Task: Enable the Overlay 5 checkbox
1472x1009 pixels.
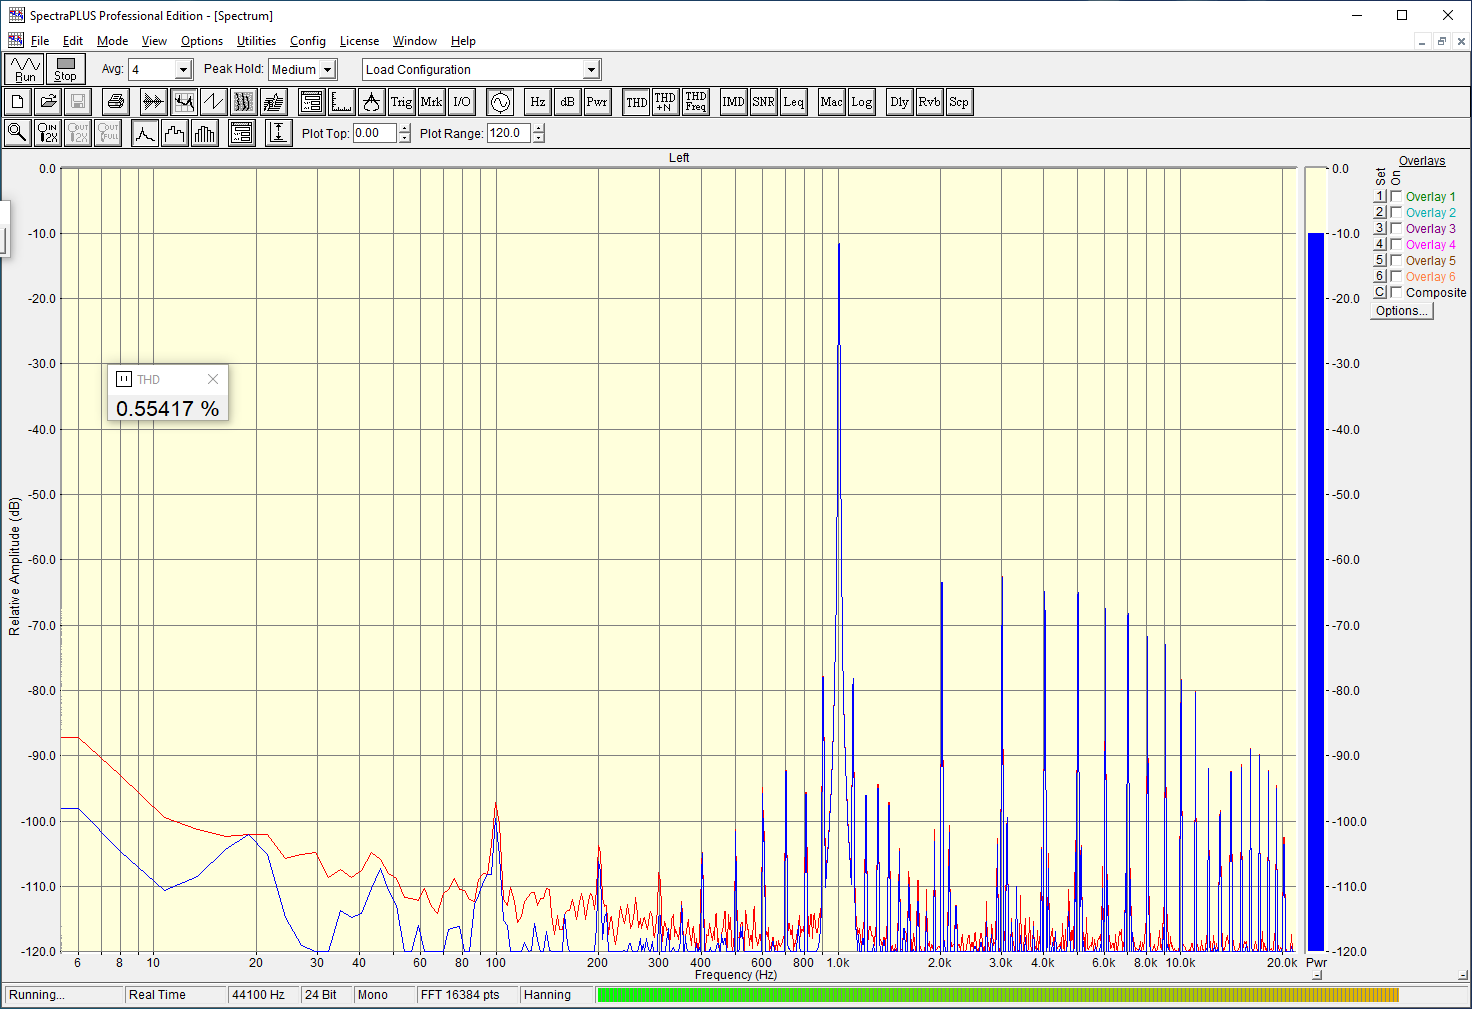Action: (1396, 260)
